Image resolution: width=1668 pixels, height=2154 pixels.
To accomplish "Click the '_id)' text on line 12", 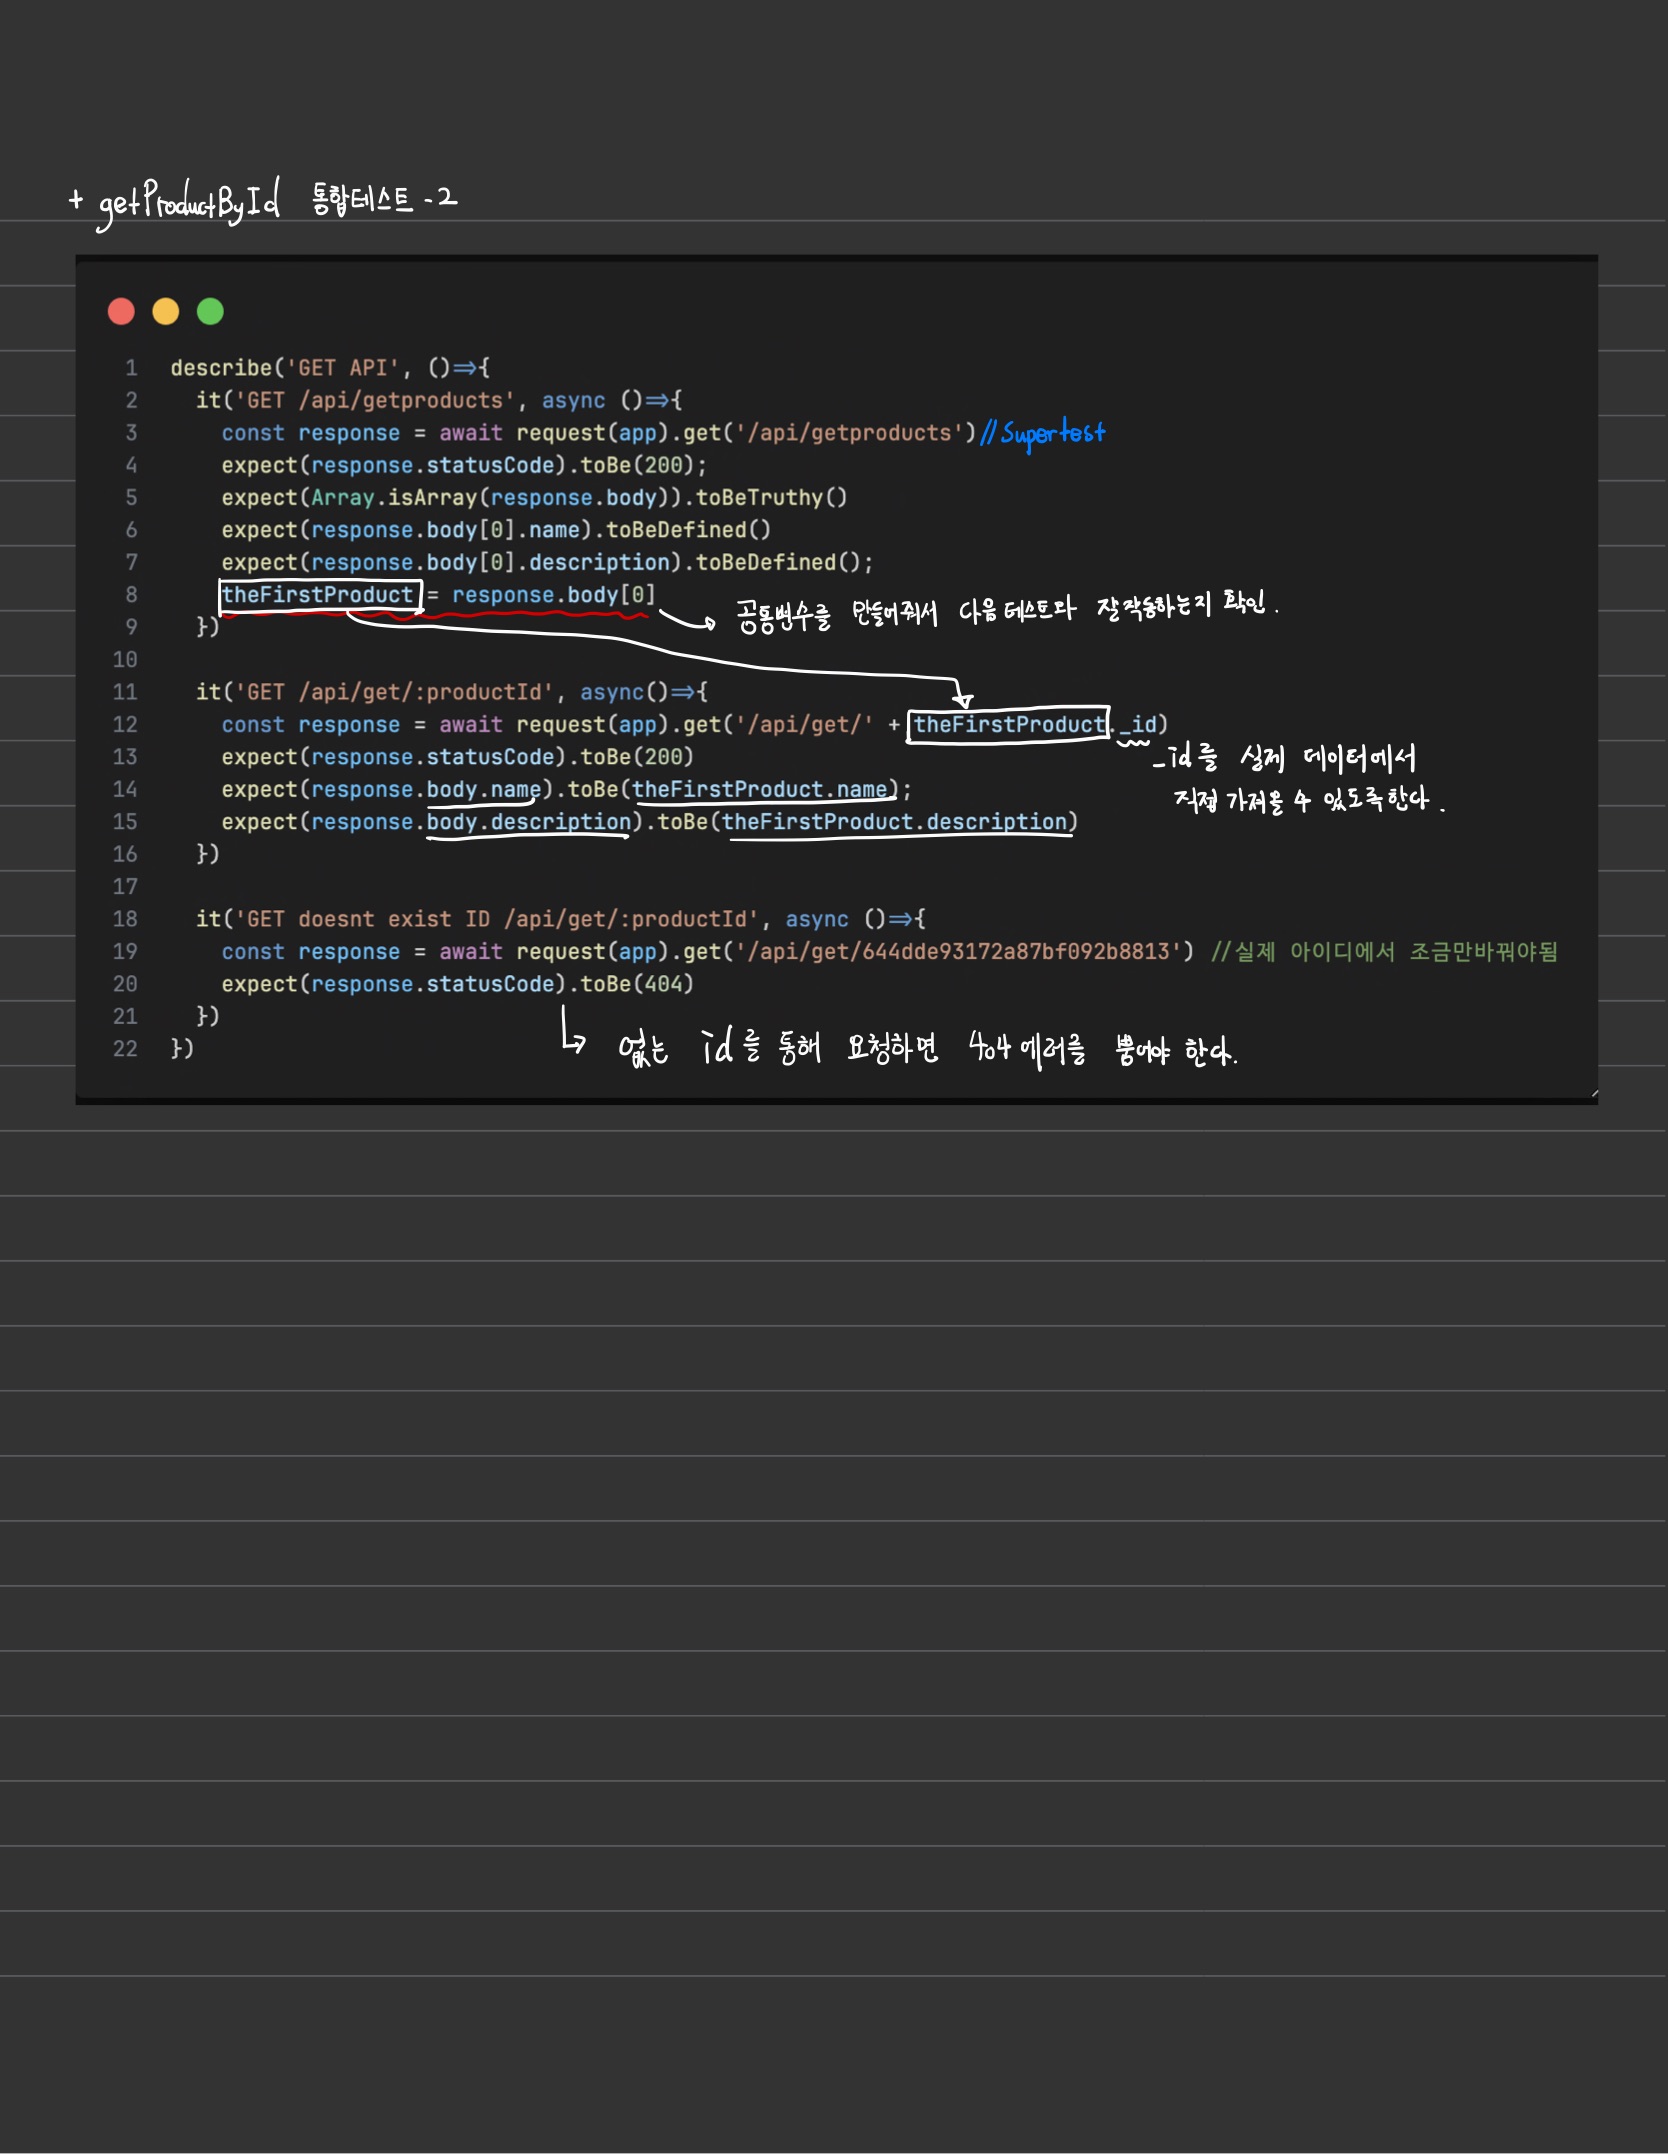I will pyautogui.click(x=1143, y=725).
